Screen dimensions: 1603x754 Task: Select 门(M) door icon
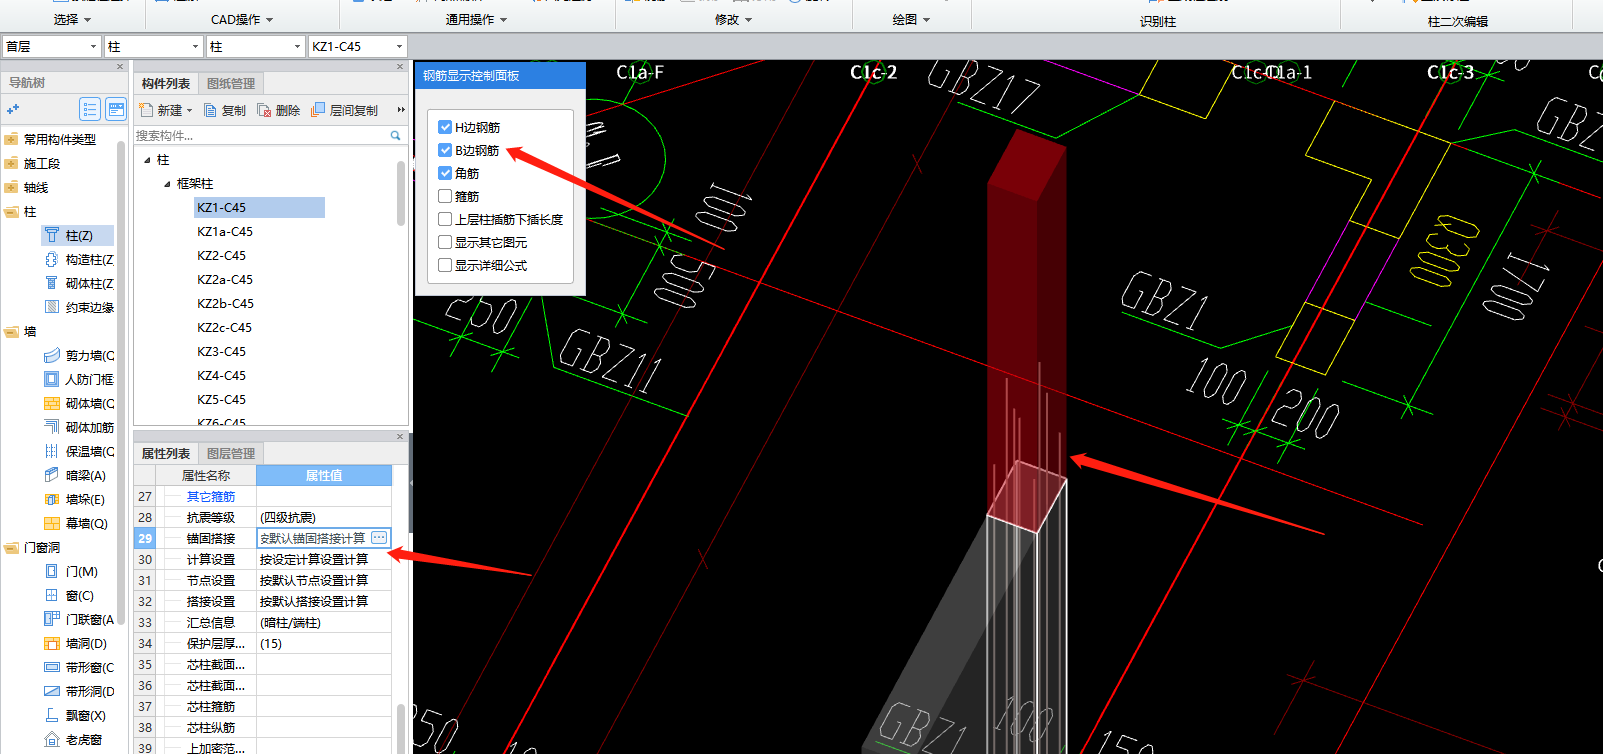point(52,571)
